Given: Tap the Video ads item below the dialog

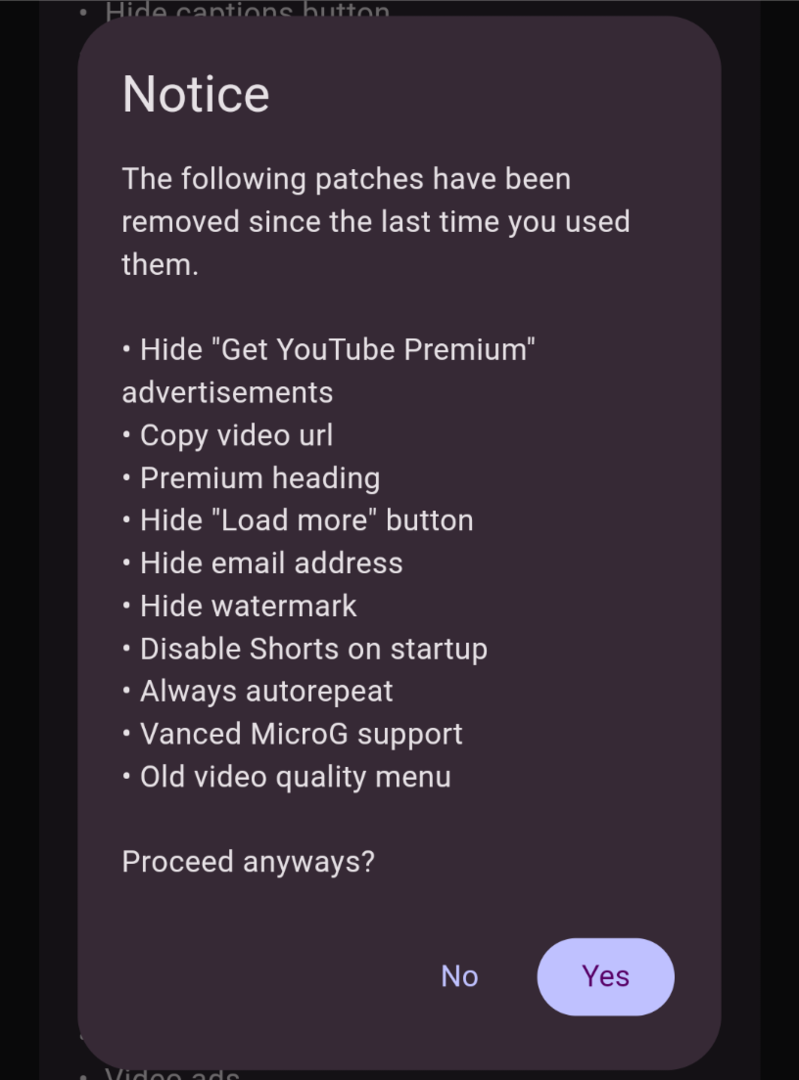Looking at the screenshot, I should pyautogui.click(x=172, y=1074).
